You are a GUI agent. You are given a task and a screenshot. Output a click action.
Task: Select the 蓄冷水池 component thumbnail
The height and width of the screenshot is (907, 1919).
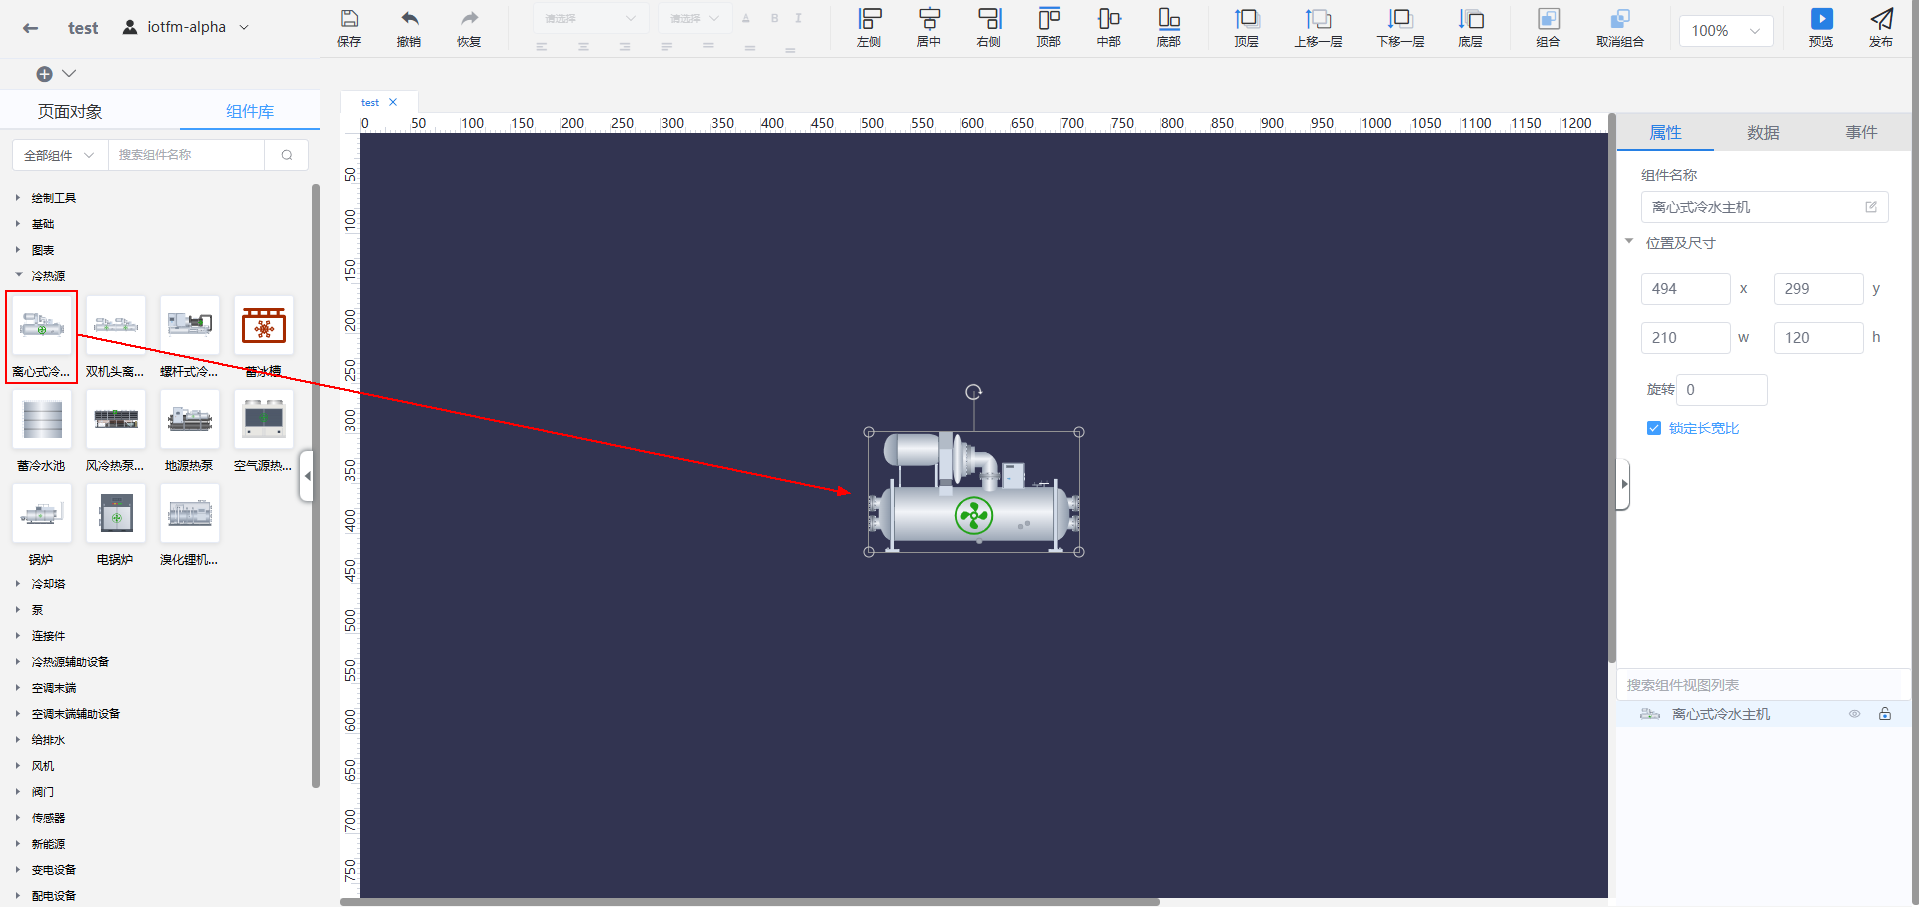(x=42, y=419)
